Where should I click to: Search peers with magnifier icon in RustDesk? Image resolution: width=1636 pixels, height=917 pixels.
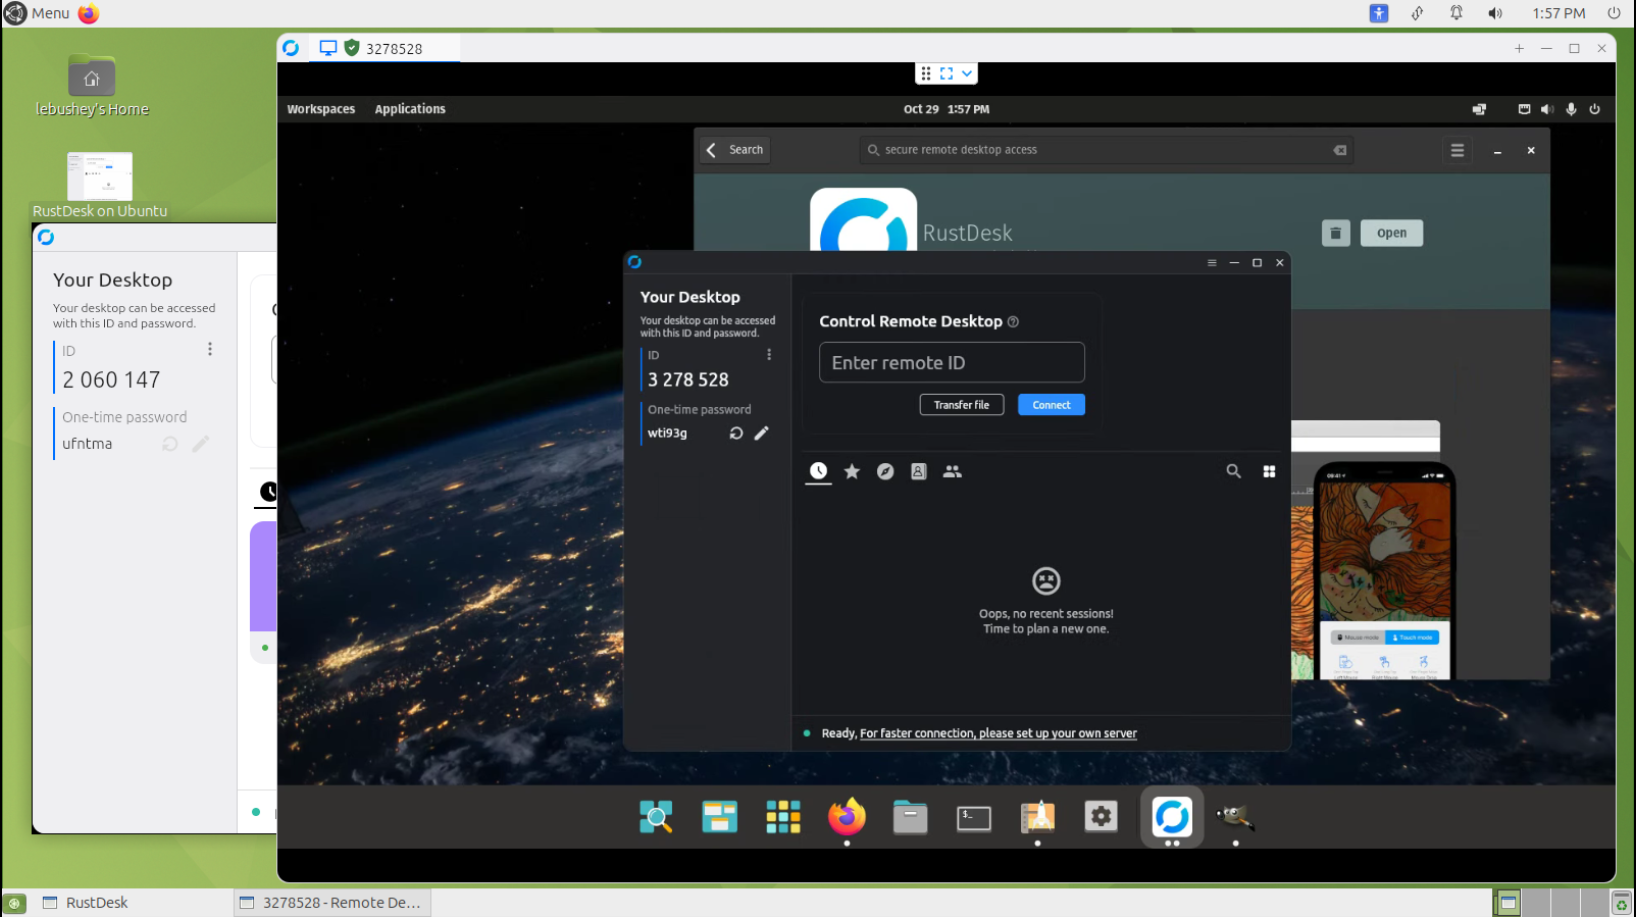coord(1233,471)
